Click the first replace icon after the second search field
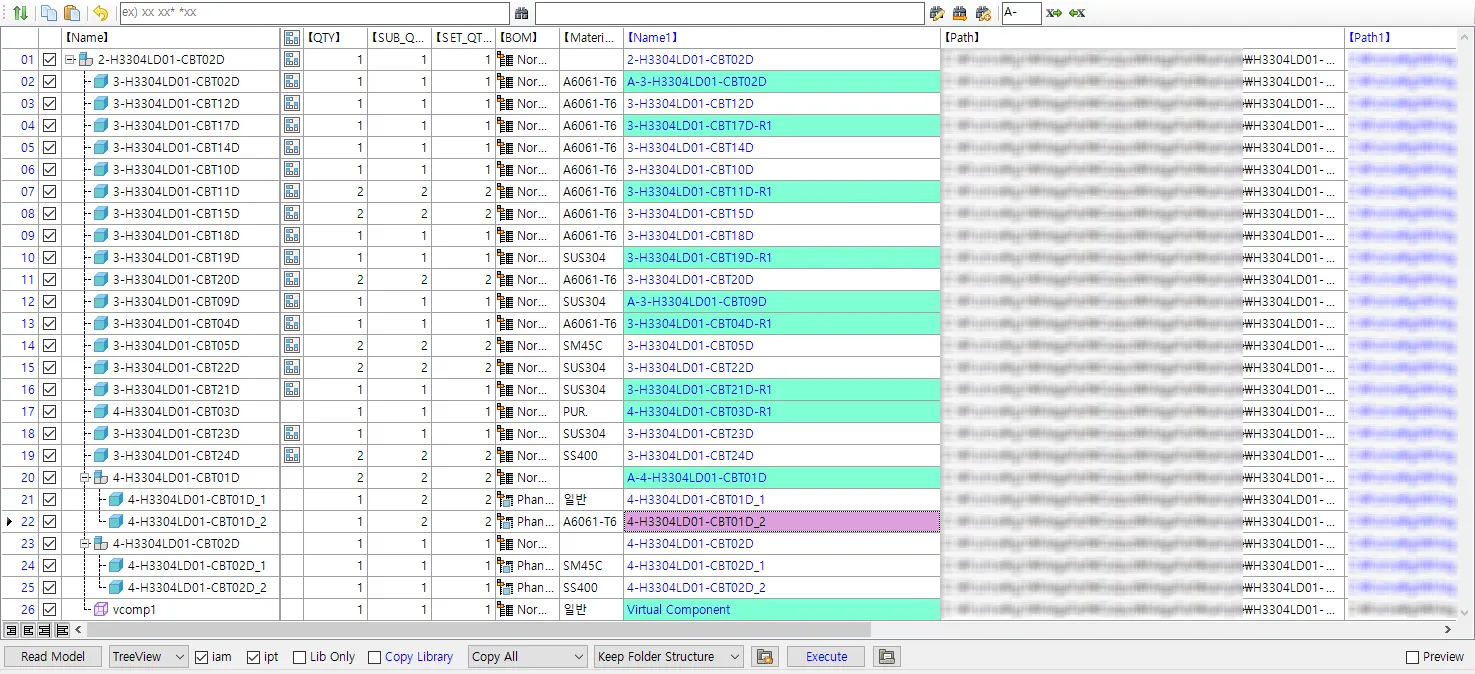 (937, 13)
